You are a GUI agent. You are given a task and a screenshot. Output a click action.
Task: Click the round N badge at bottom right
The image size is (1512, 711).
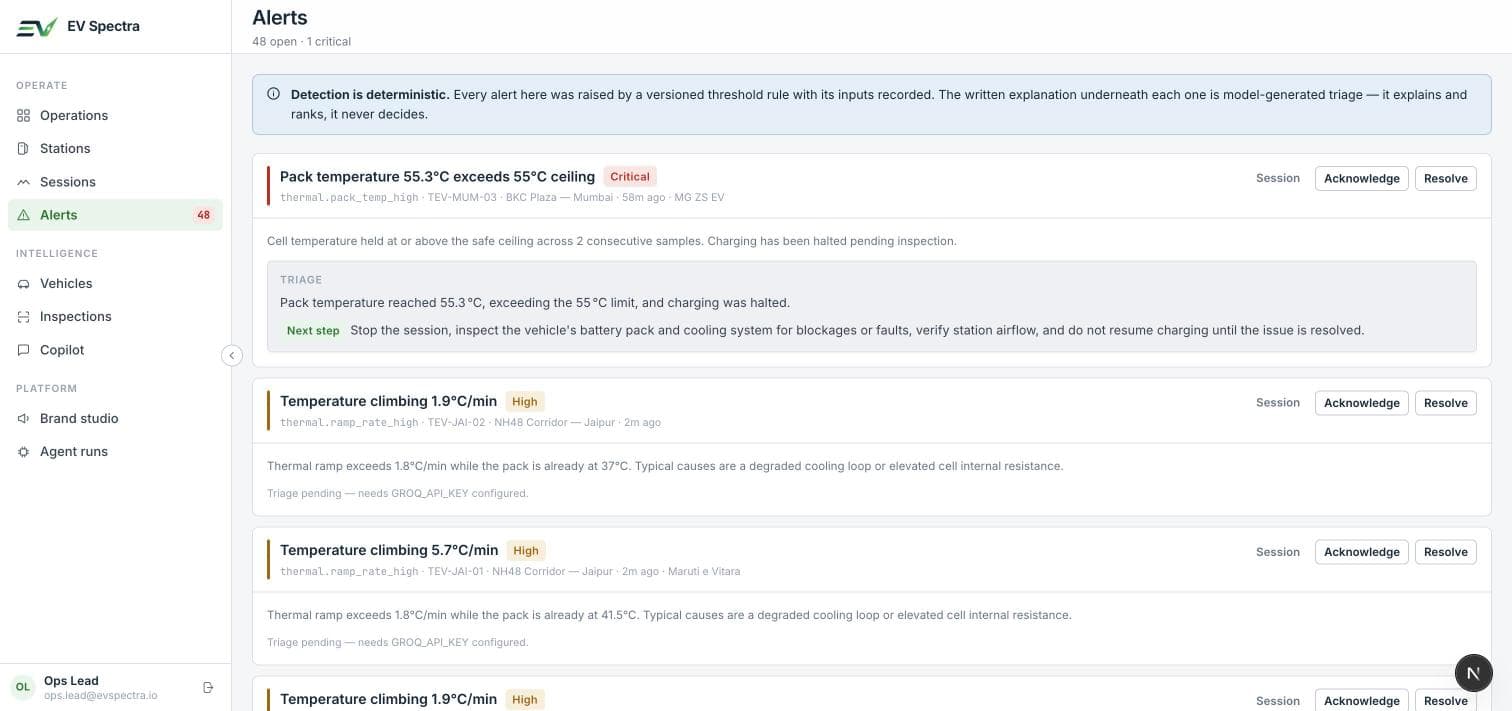point(1473,673)
